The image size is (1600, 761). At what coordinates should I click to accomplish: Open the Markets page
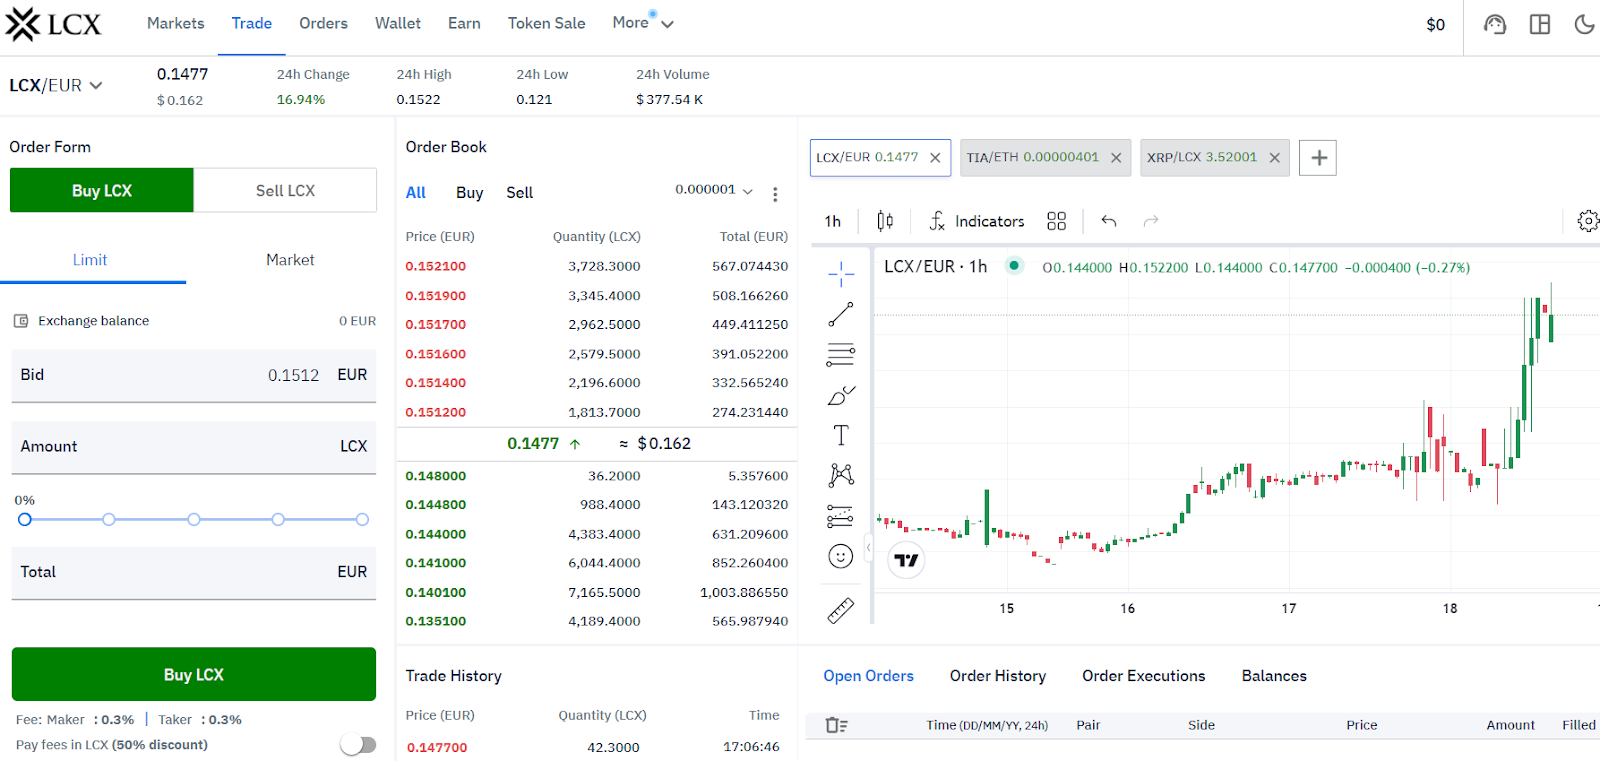pos(176,23)
